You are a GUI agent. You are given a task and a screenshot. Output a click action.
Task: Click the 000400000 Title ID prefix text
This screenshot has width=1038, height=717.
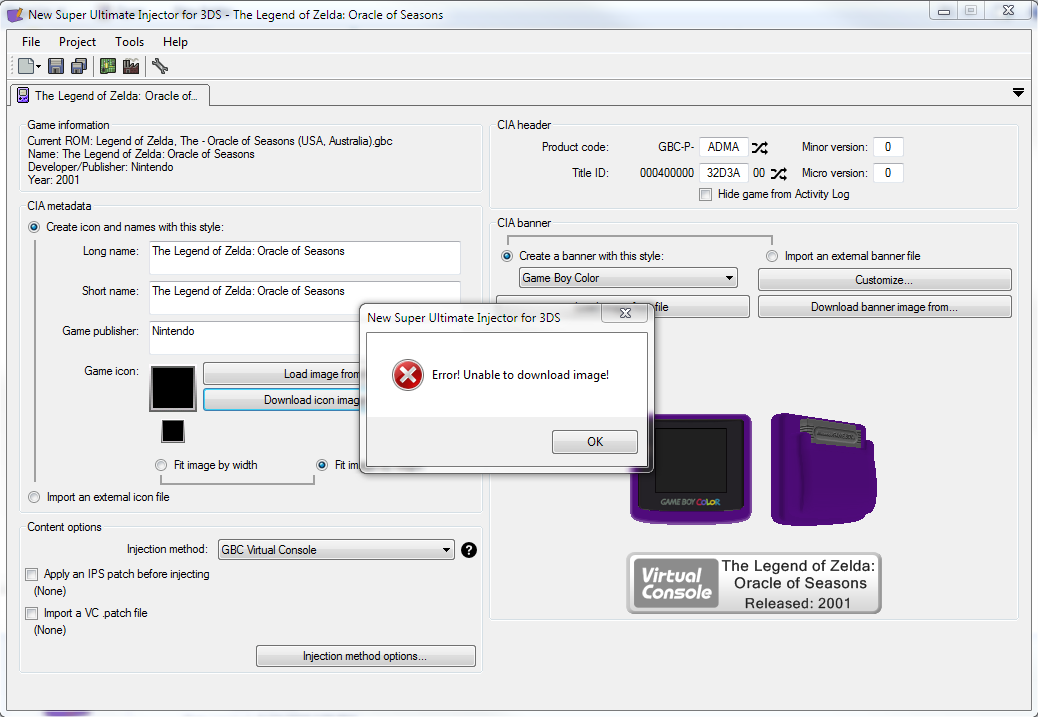[667, 173]
